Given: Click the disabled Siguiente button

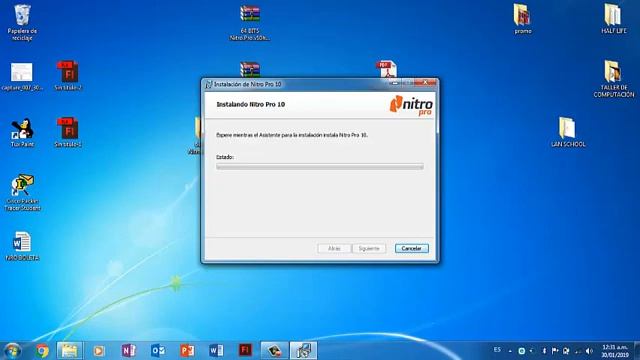Looking at the screenshot, I should click(369, 248).
